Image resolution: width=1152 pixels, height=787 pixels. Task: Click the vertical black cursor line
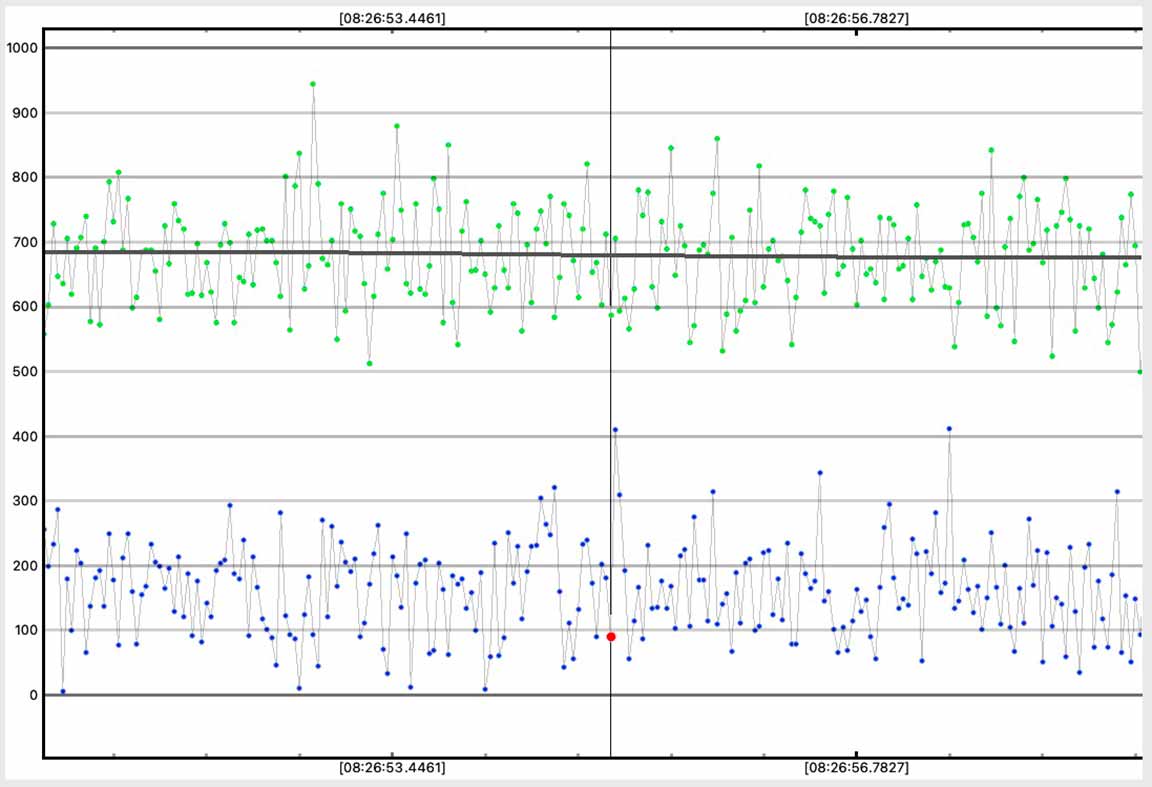point(611,400)
